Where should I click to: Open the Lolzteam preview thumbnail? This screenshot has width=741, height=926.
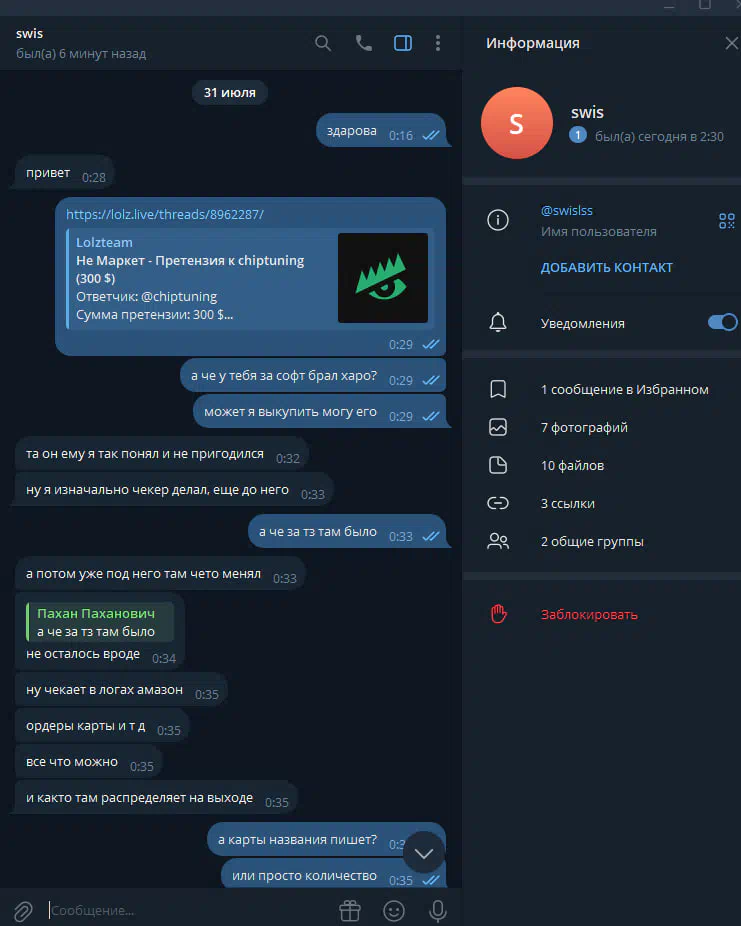coord(383,278)
